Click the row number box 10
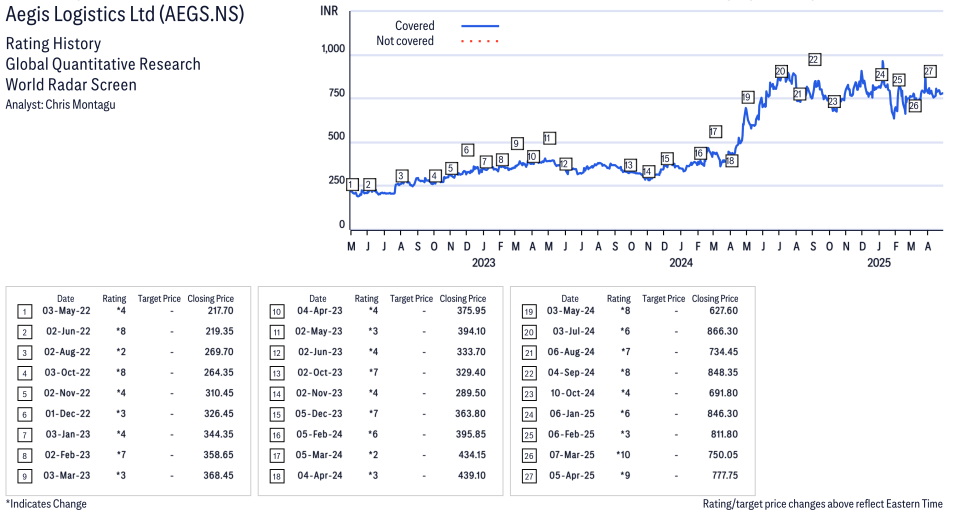Image resolution: width=954 pixels, height=510 pixels. 277,312
